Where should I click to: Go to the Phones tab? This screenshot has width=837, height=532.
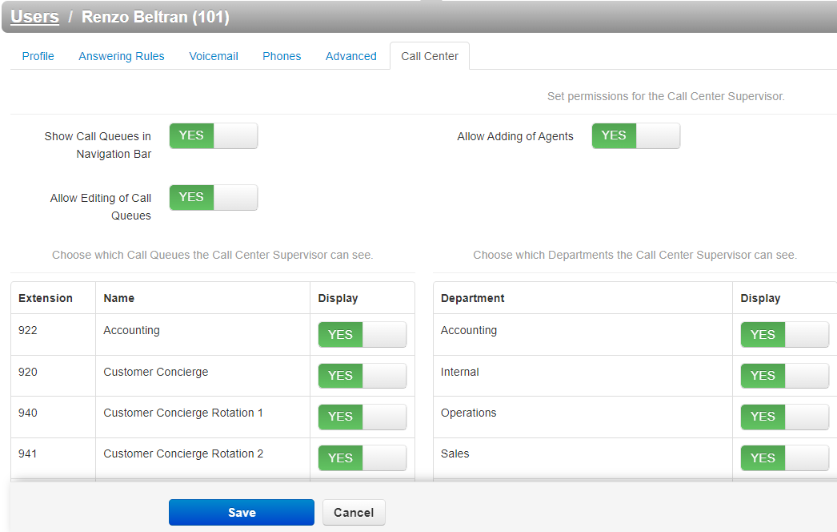(x=281, y=56)
